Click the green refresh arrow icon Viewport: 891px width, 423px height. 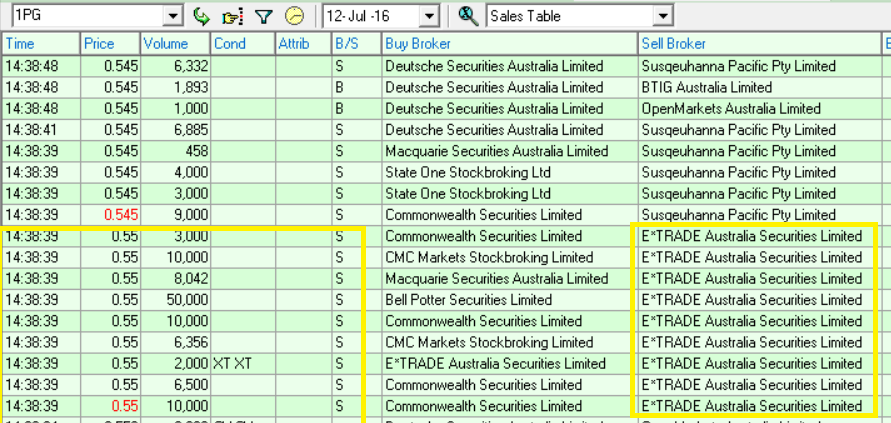tap(201, 16)
